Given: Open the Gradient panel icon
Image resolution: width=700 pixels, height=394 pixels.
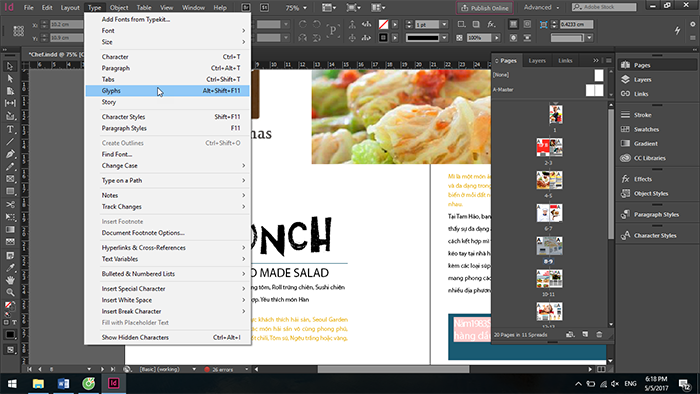Looking at the screenshot, I should click(x=625, y=143).
